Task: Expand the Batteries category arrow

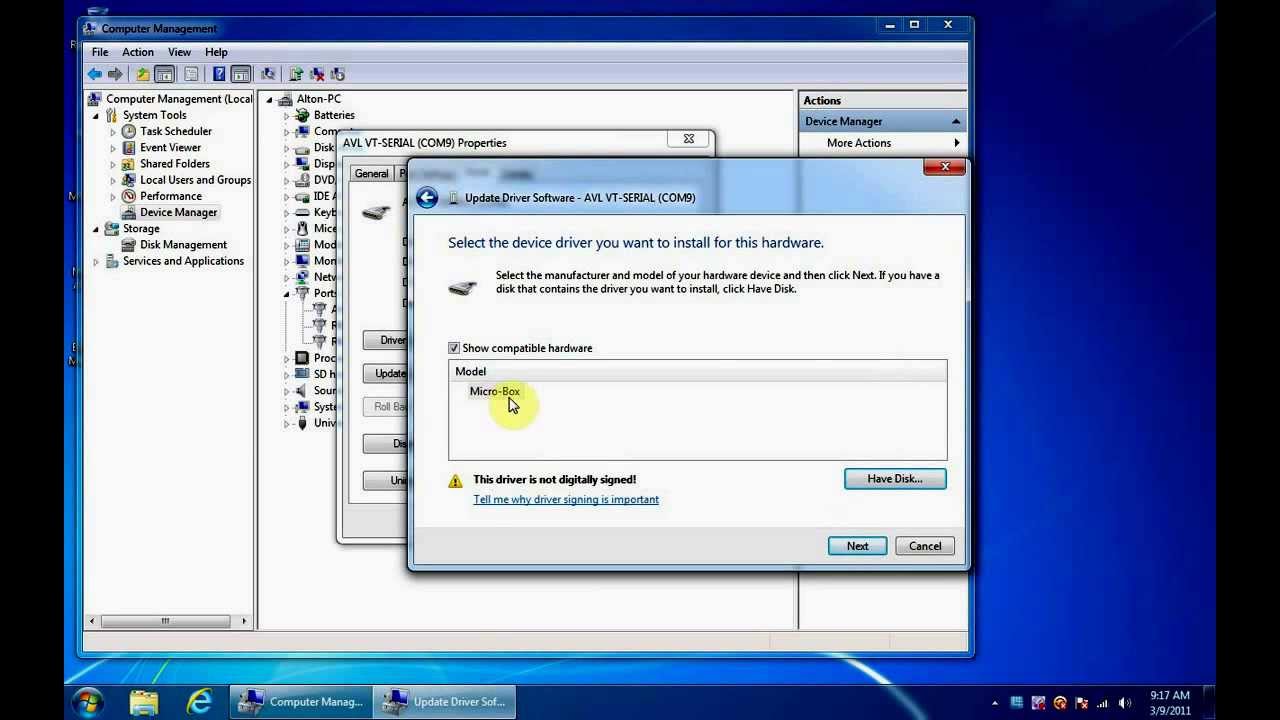Action: point(286,116)
